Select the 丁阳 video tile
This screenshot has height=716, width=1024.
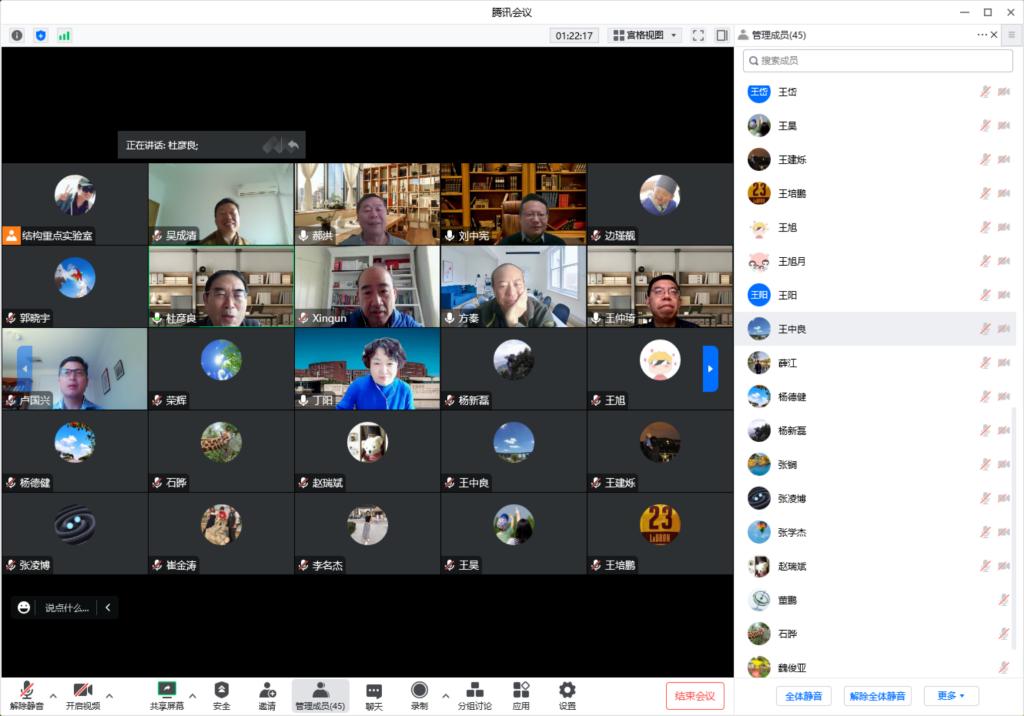[x=367, y=368]
